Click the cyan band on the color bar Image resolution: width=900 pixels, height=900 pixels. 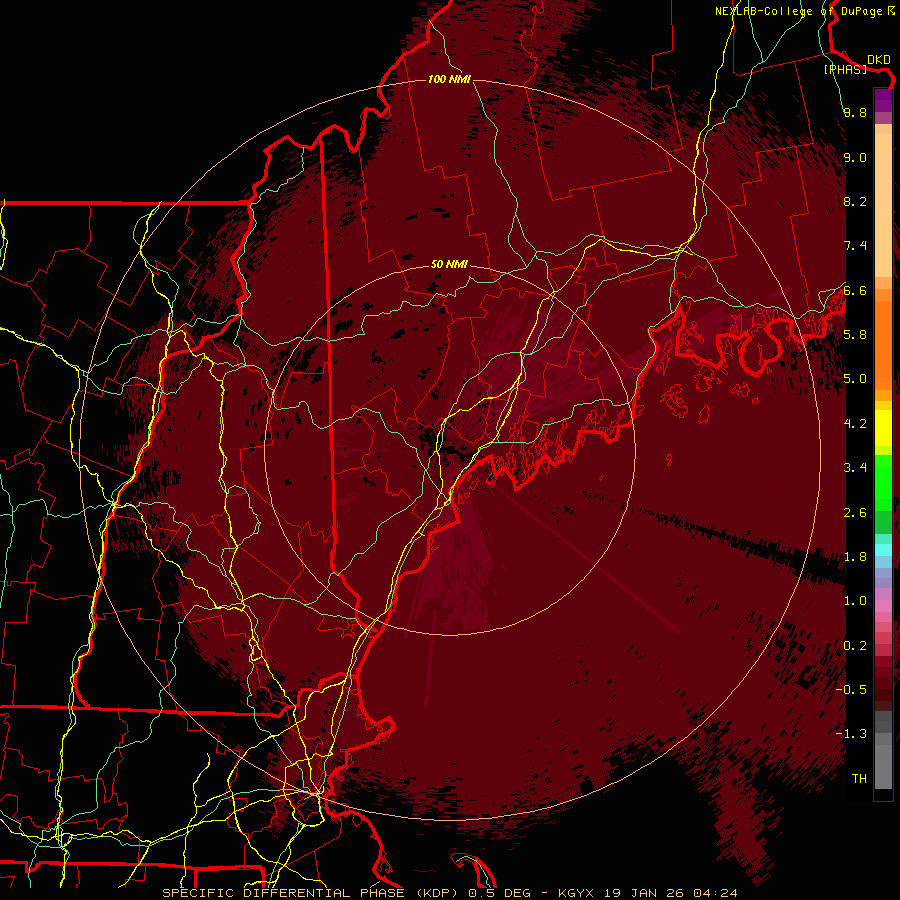(x=883, y=550)
